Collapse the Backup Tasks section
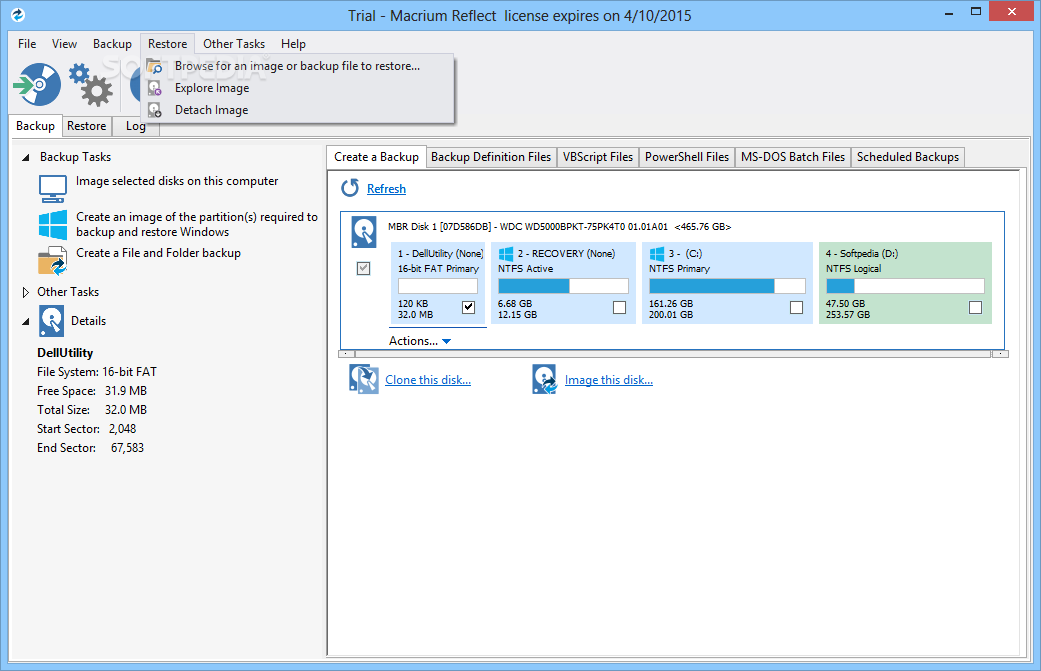Viewport: 1041px width, 671px height. pyautogui.click(x=26, y=158)
